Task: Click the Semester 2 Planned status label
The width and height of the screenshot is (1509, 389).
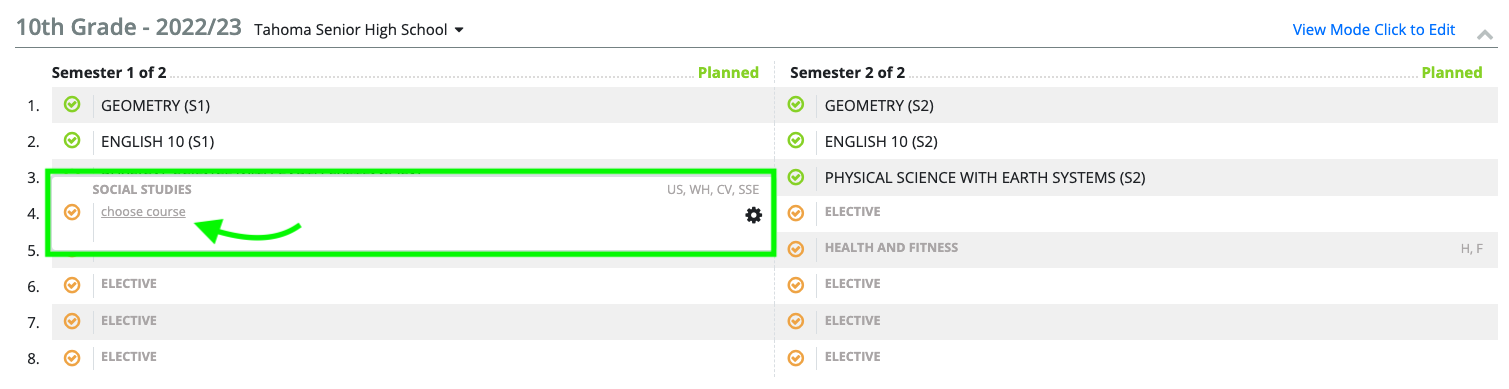Action: [1452, 72]
